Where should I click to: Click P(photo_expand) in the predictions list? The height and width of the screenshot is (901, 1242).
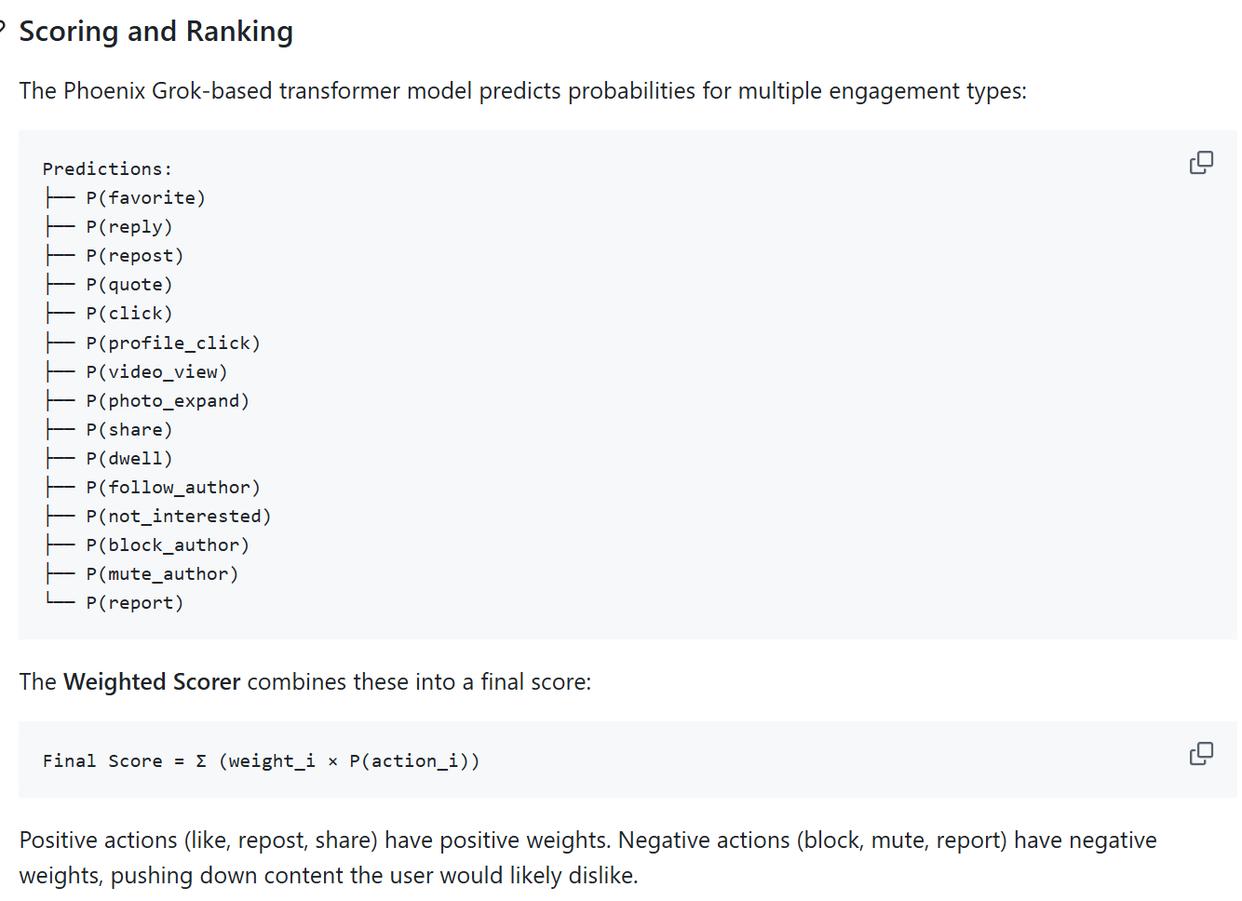tap(167, 401)
